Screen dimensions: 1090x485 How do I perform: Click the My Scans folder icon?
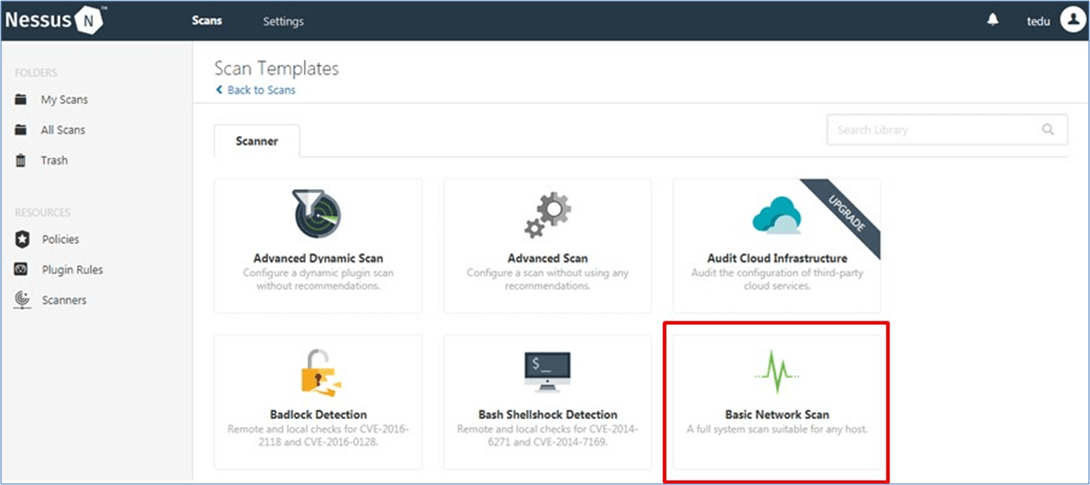point(21,99)
